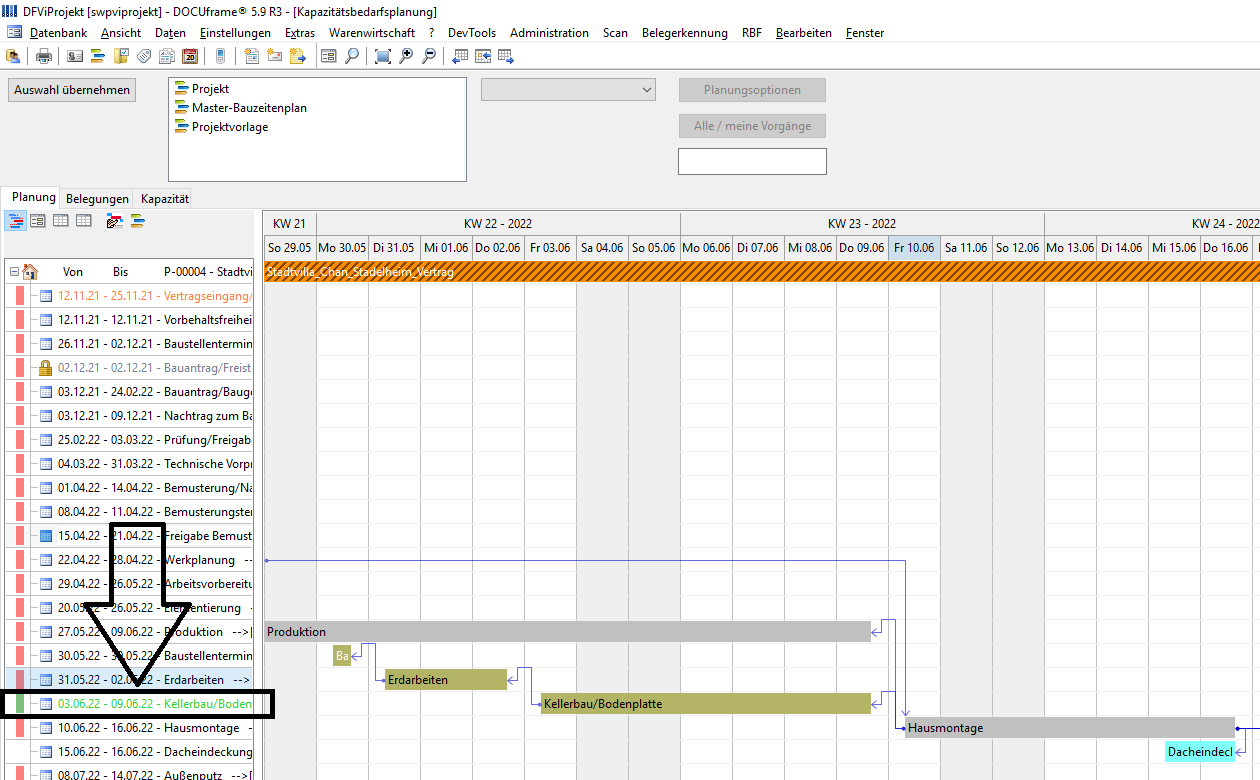The image size is (1260, 780).
Task: Open the Fenster menu
Action: coord(865,33)
